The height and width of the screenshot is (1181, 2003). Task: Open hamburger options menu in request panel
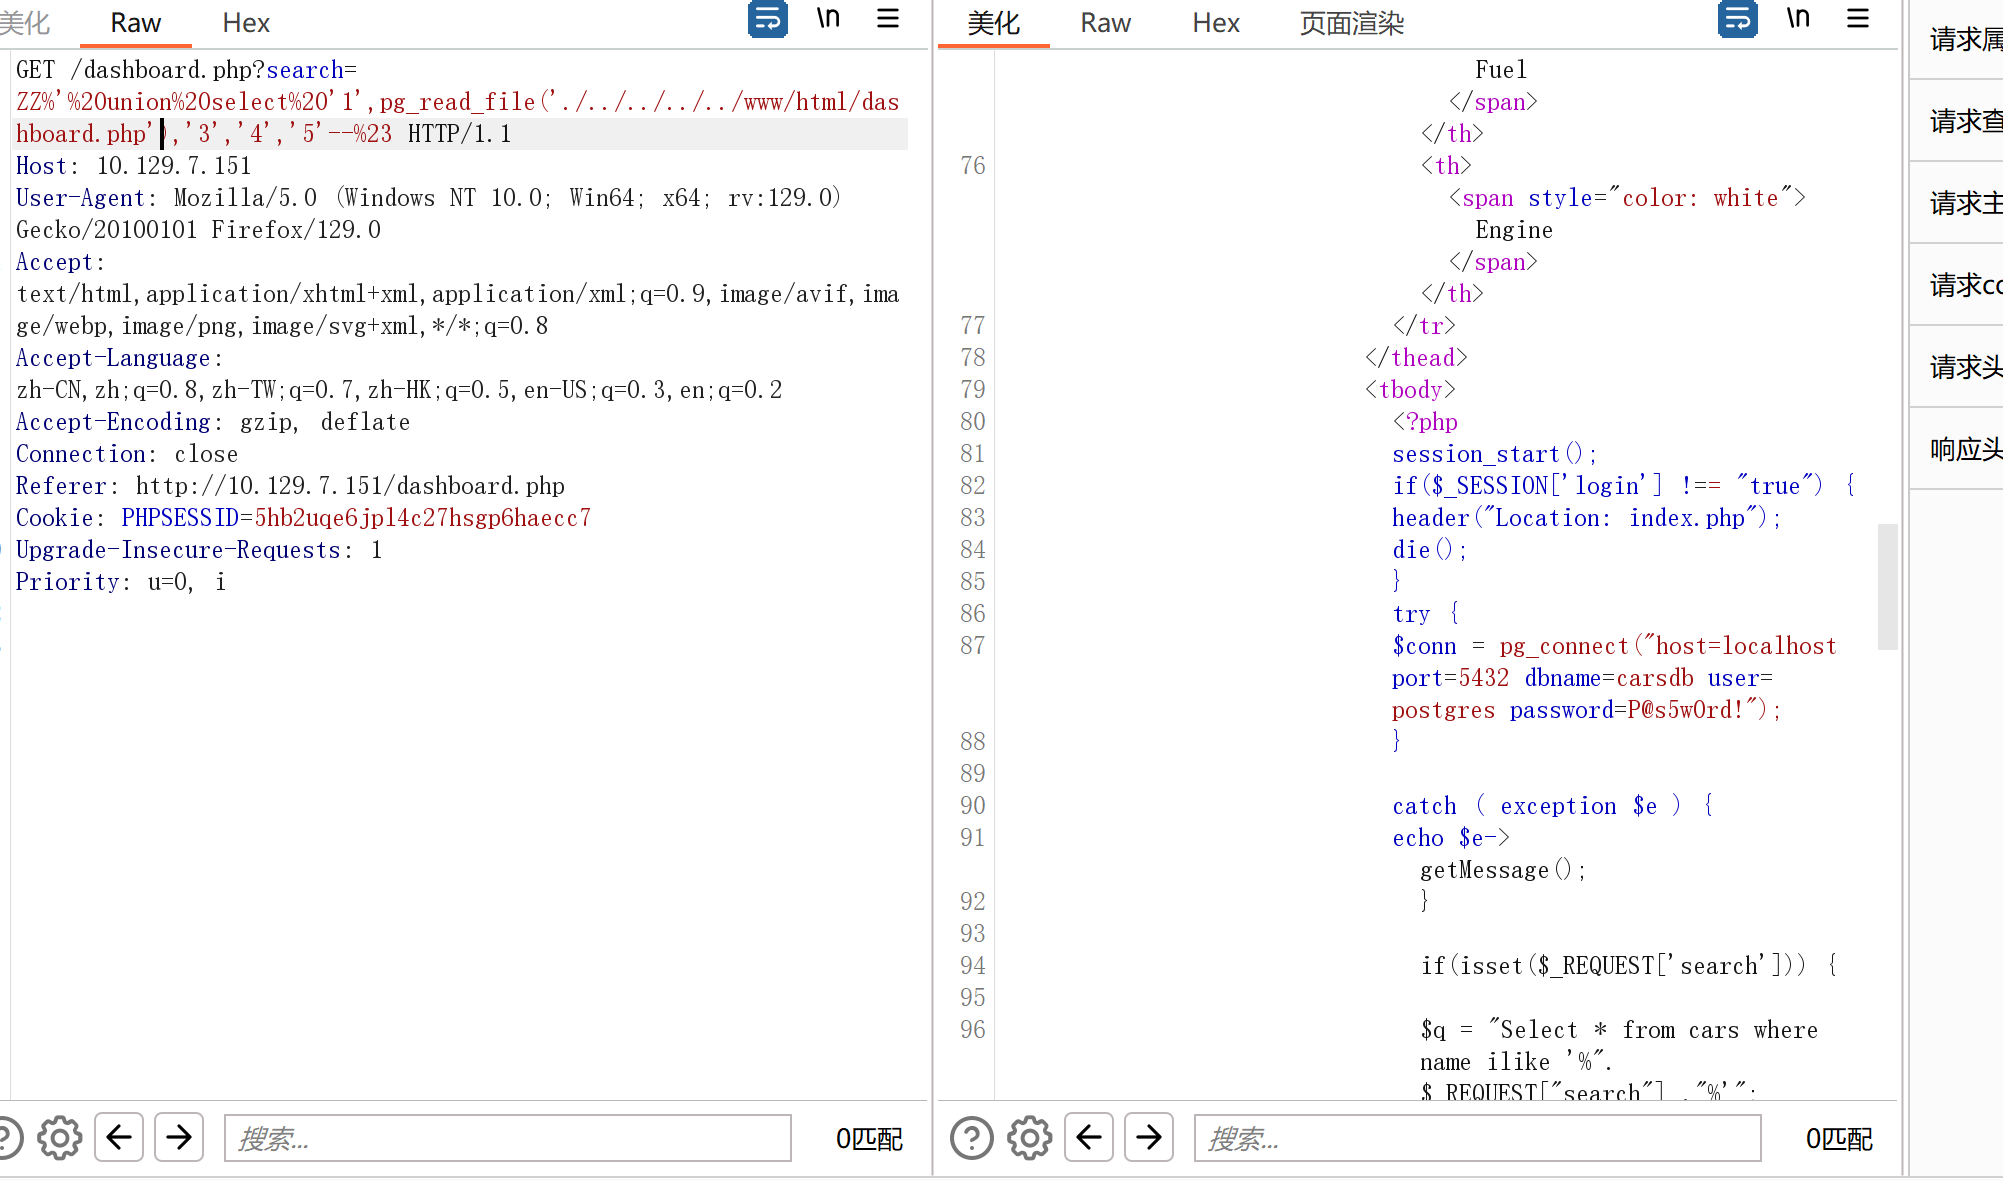[x=888, y=19]
